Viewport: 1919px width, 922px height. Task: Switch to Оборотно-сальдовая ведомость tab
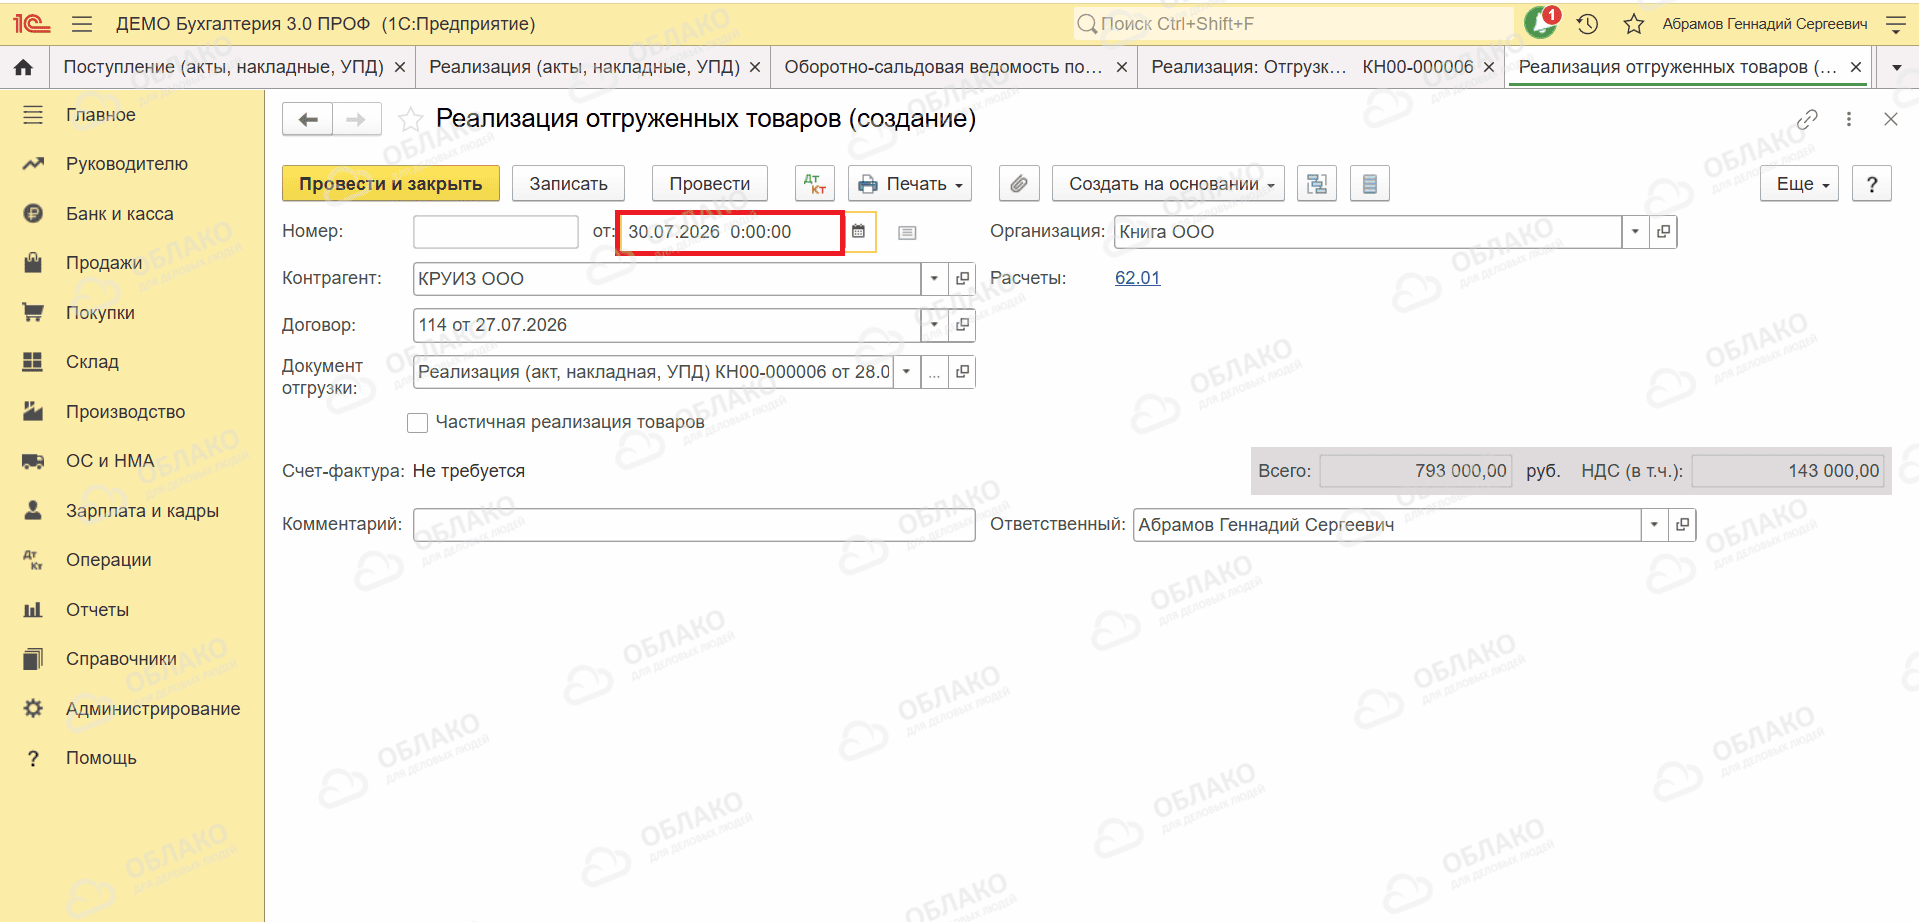click(x=943, y=67)
